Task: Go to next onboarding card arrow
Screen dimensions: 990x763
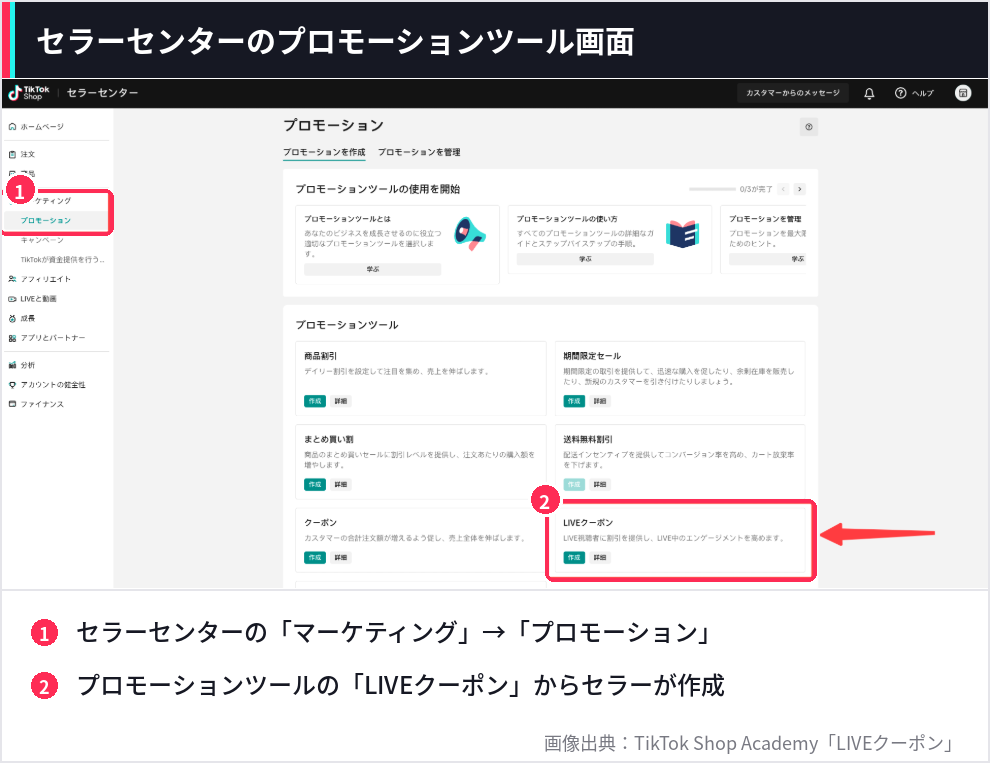Action: click(x=799, y=189)
